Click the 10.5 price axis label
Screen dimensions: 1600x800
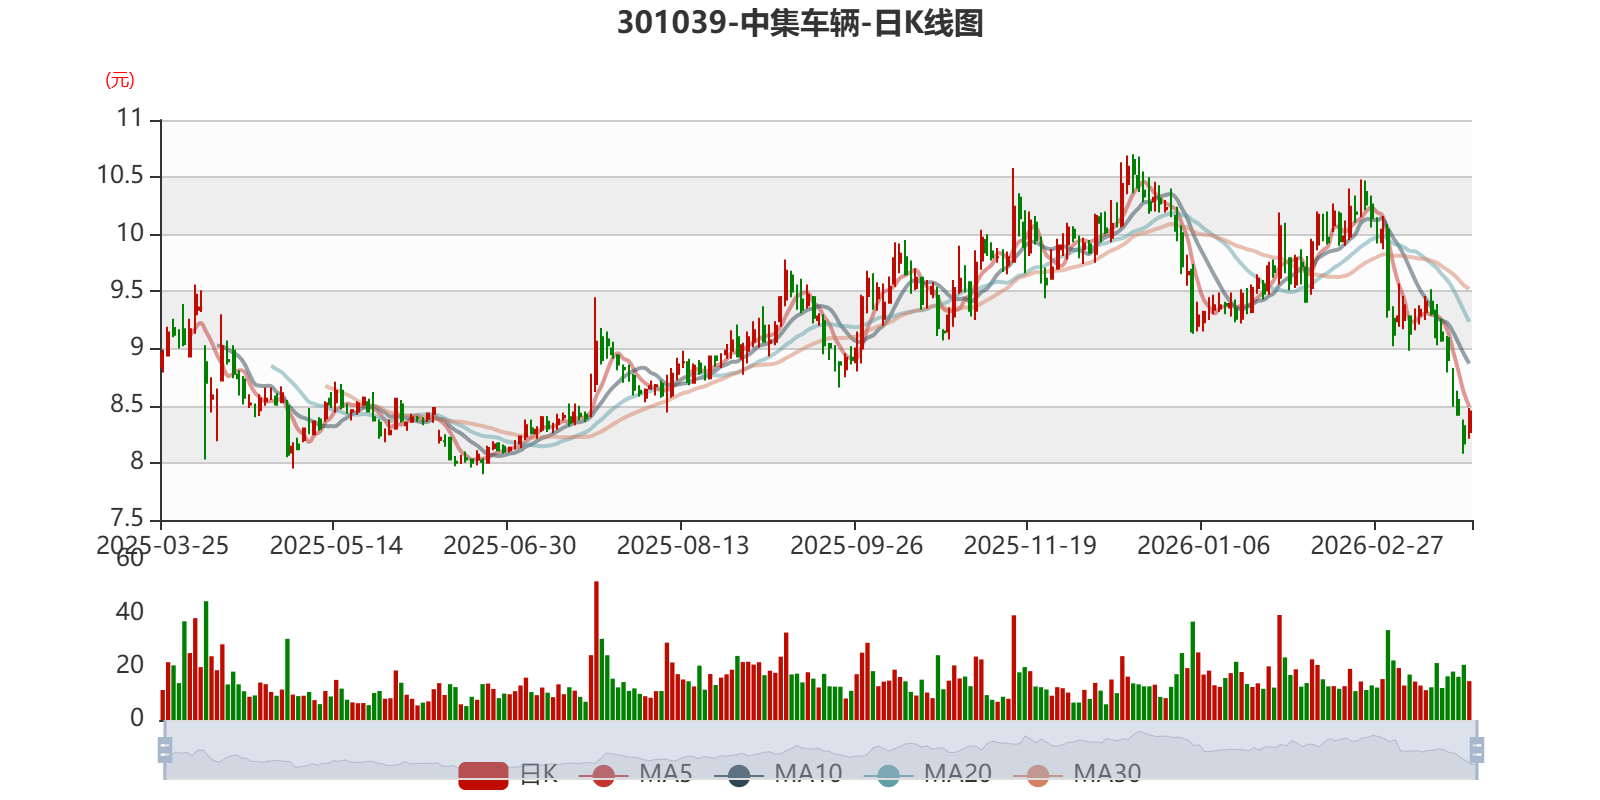[120, 176]
